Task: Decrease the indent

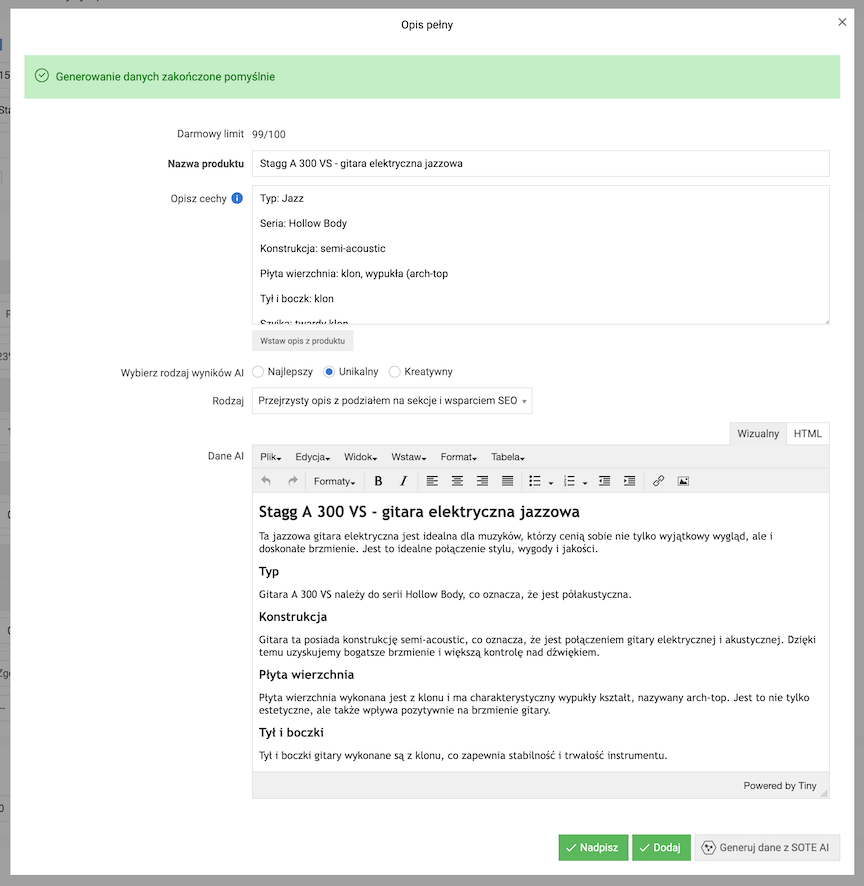Action: click(604, 481)
